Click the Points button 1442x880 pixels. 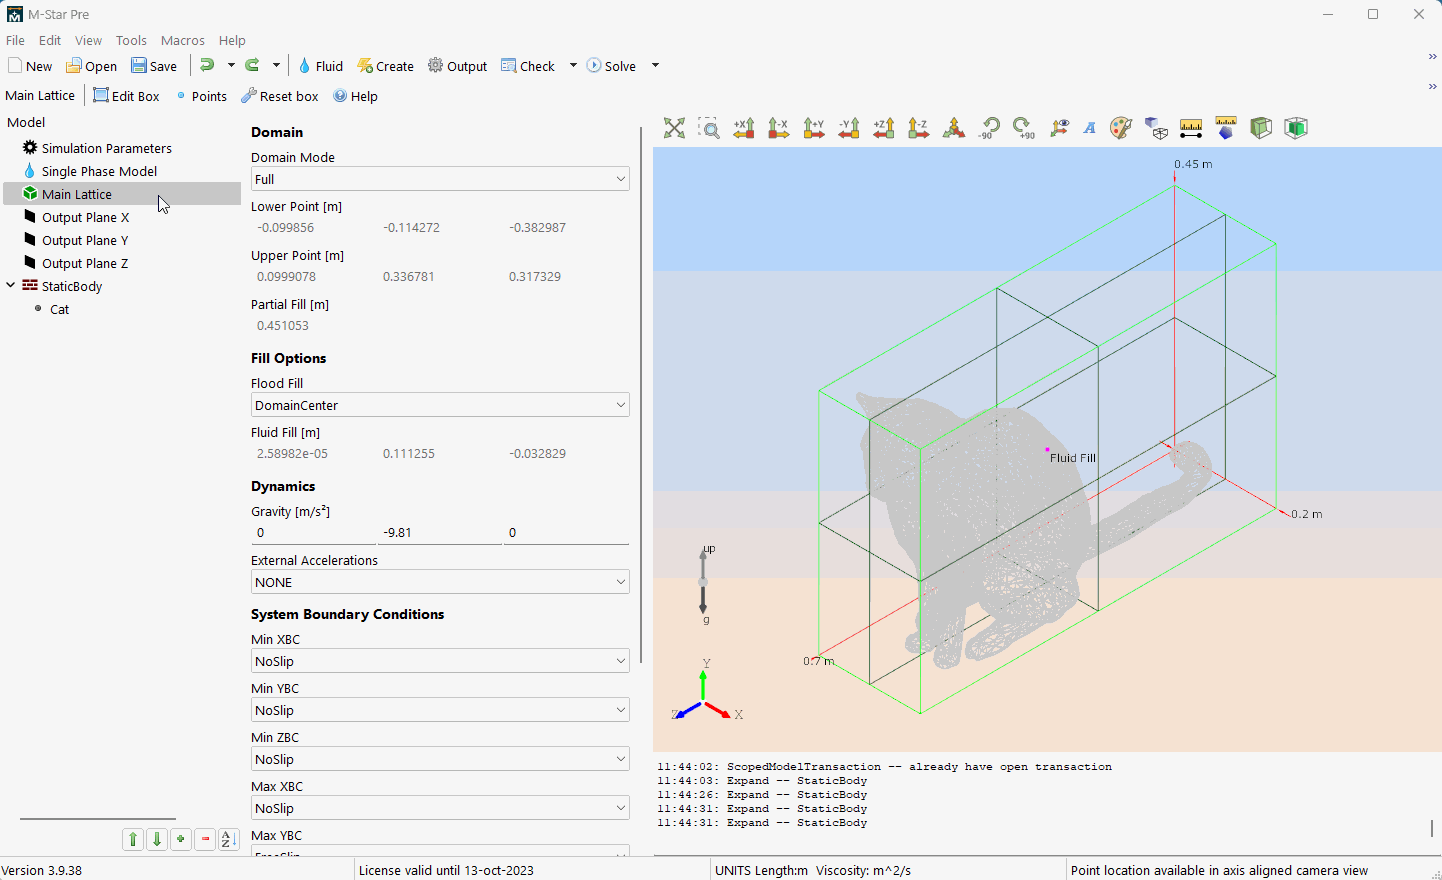point(201,96)
